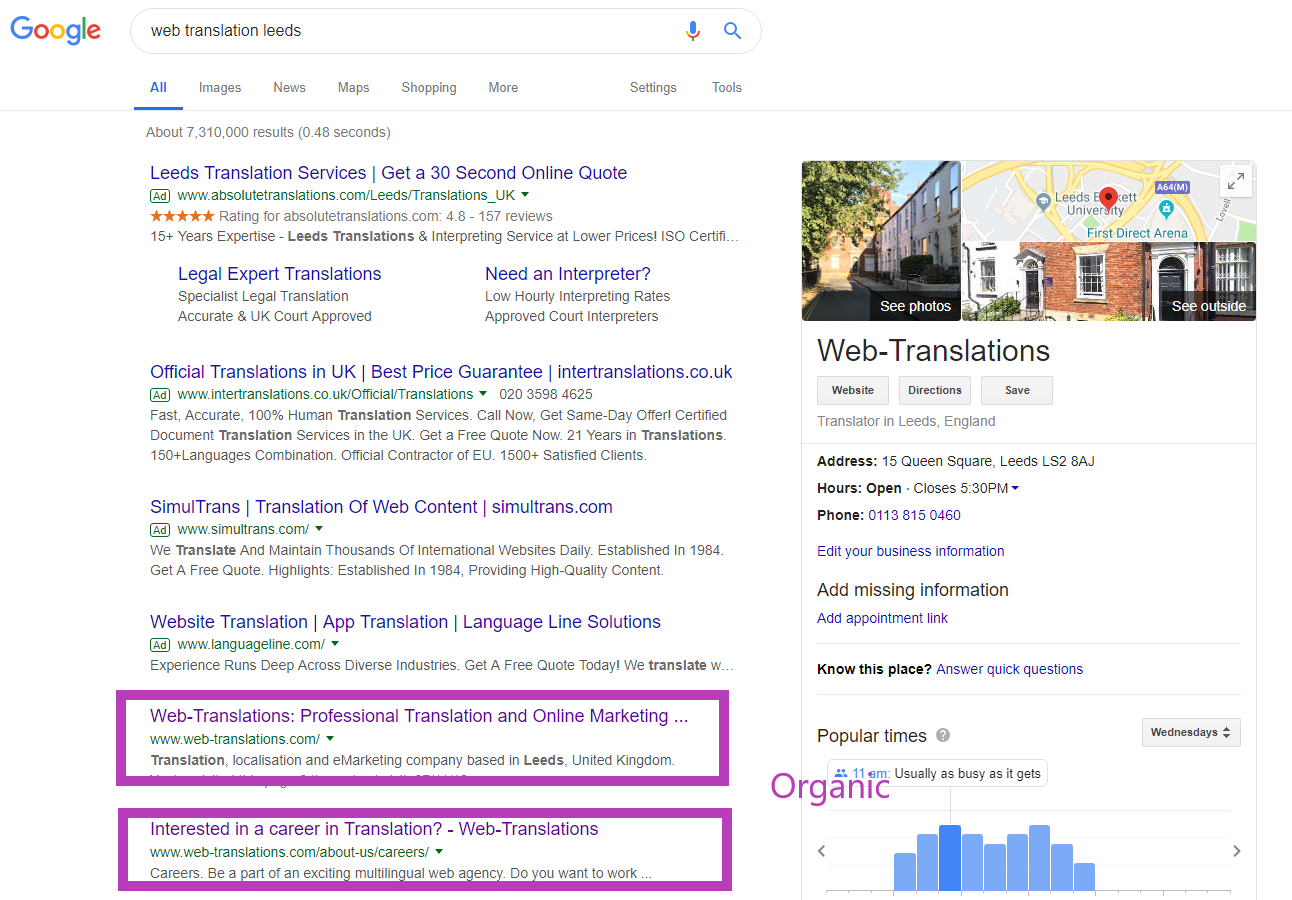
Task: Open the More search categories menu
Action: (503, 88)
